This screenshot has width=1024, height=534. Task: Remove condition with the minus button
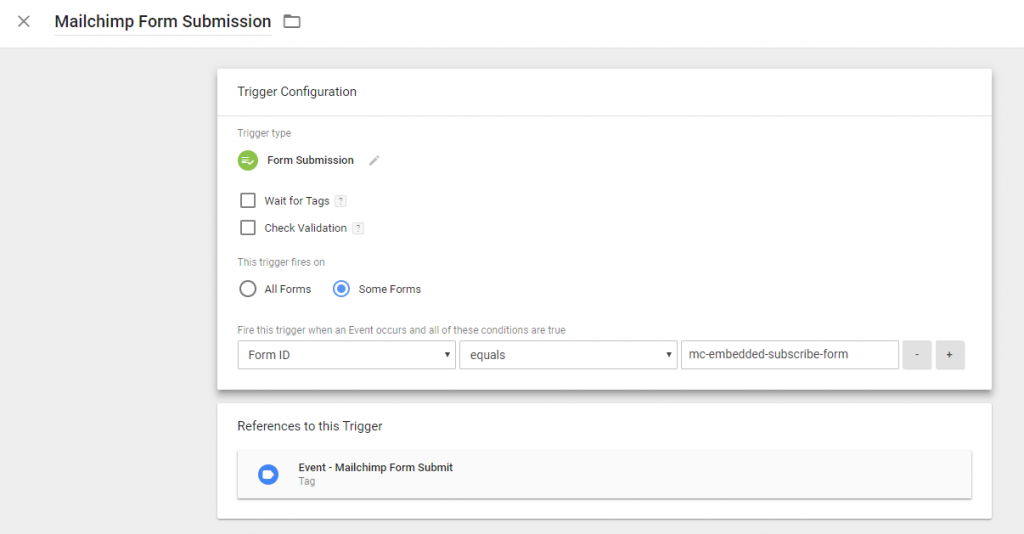(917, 355)
